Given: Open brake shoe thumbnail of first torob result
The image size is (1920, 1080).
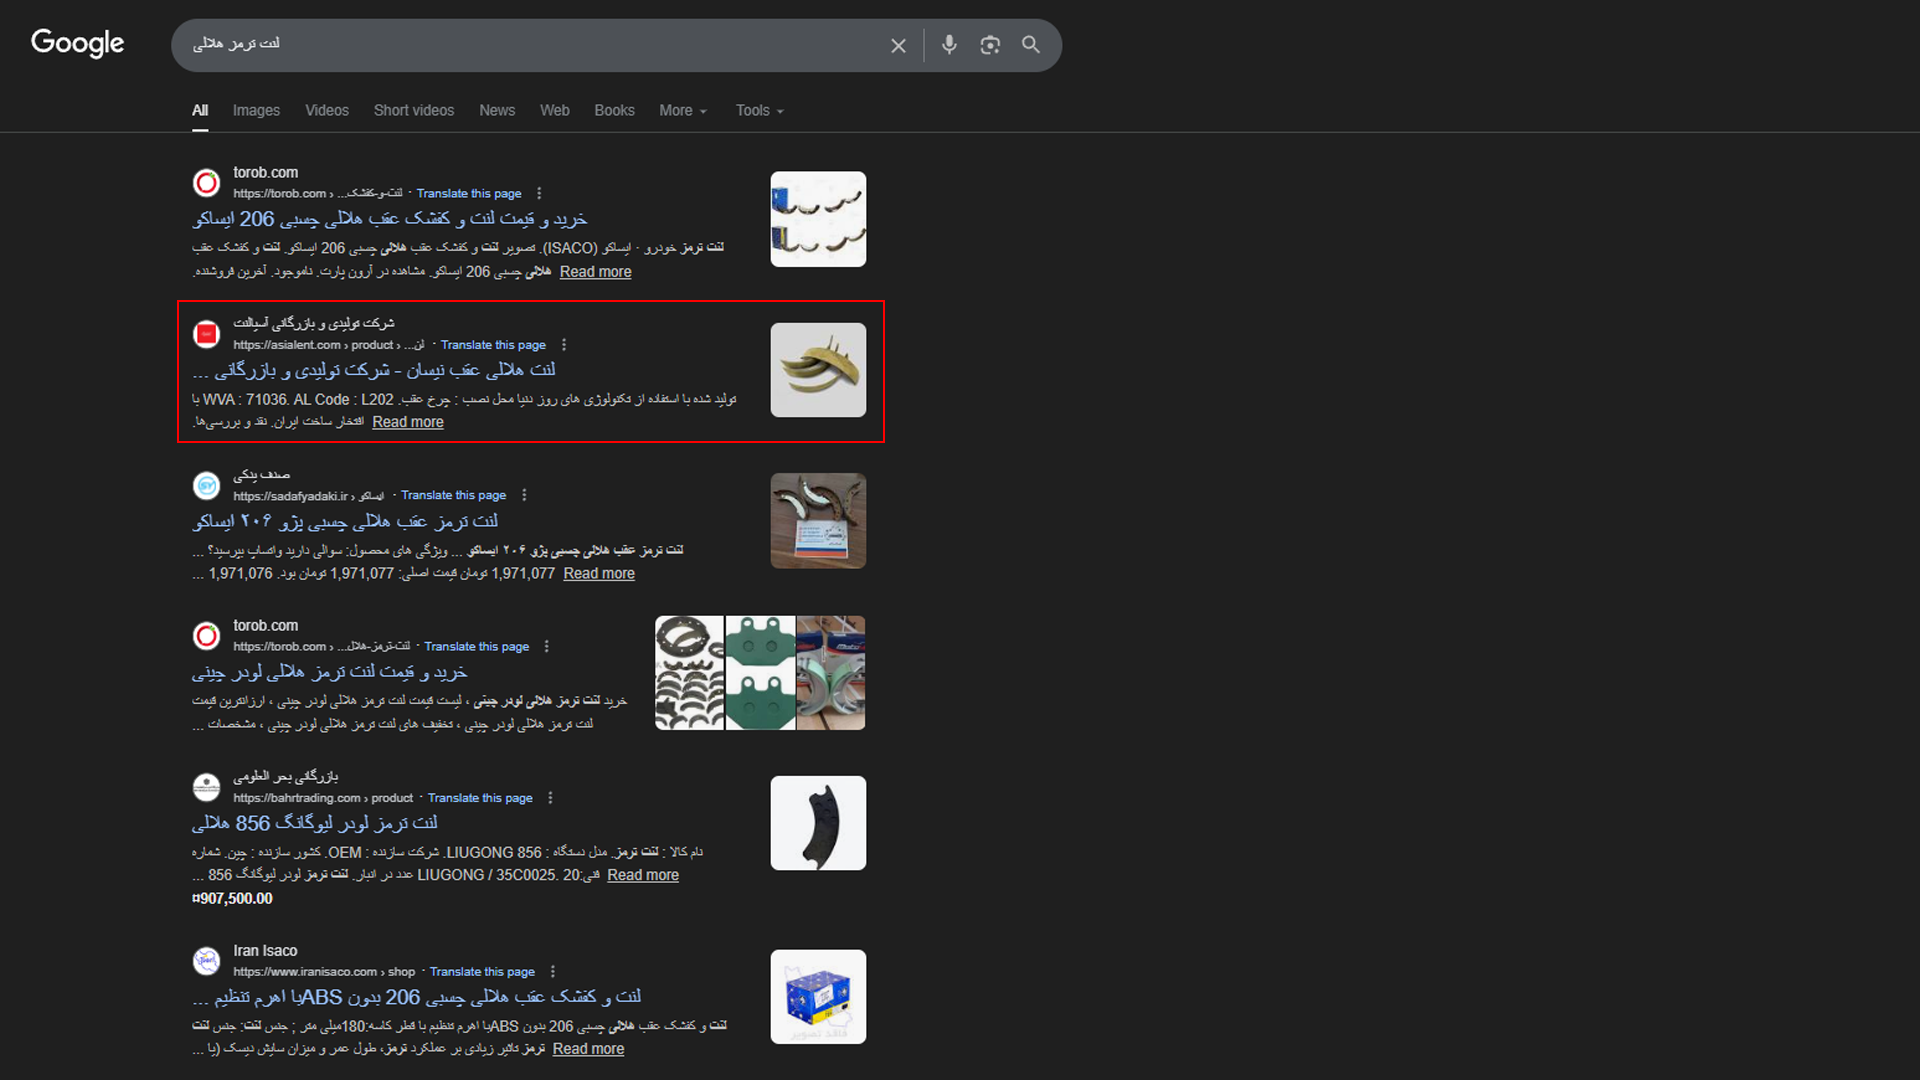Looking at the screenshot, I should click(x=818, y=219).
